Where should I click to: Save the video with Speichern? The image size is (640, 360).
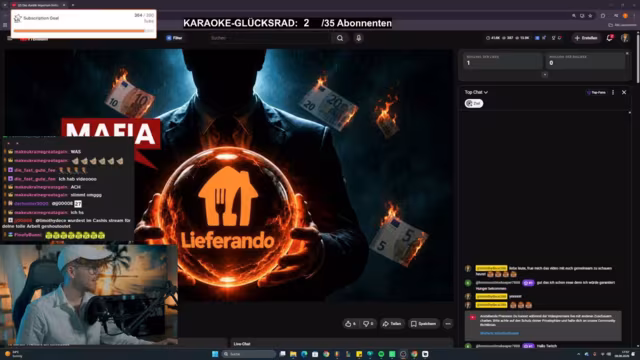[x=424, y=324]
